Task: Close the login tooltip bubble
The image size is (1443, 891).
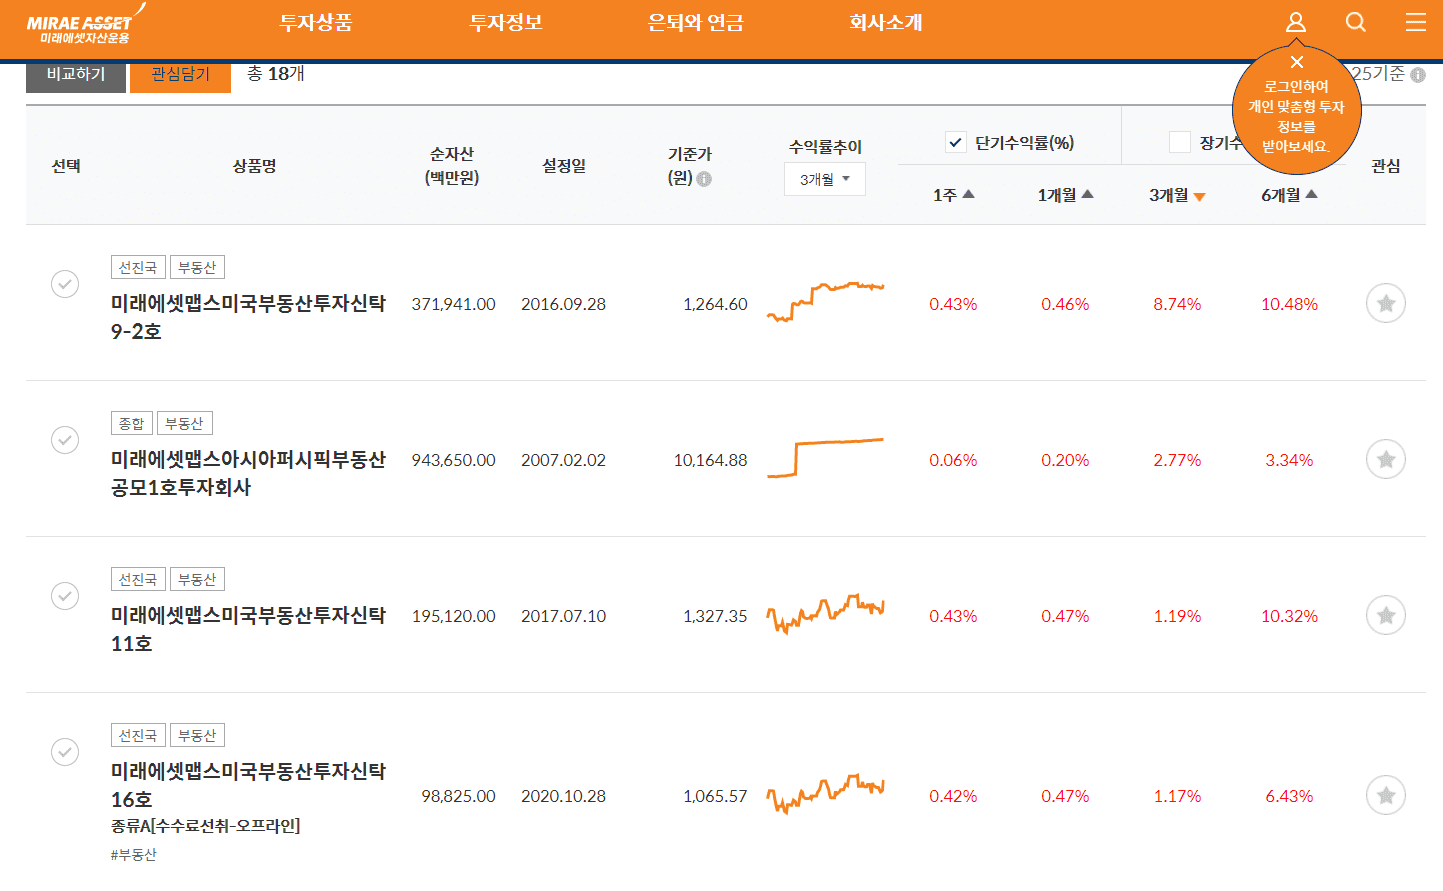Action: 1297,62
